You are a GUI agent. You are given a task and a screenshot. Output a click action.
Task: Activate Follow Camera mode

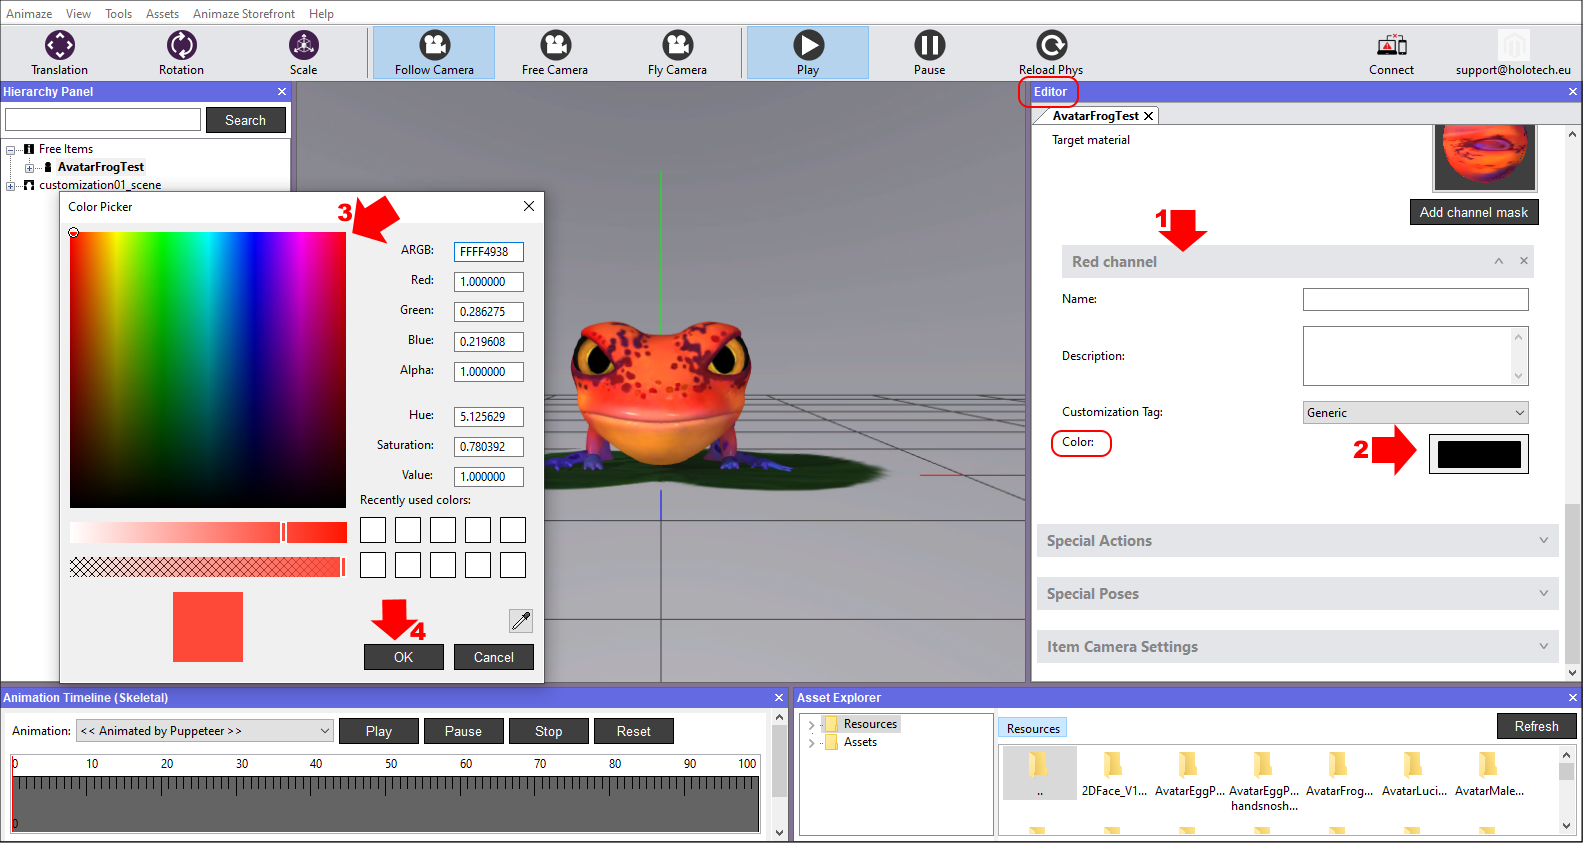point(434,52)
